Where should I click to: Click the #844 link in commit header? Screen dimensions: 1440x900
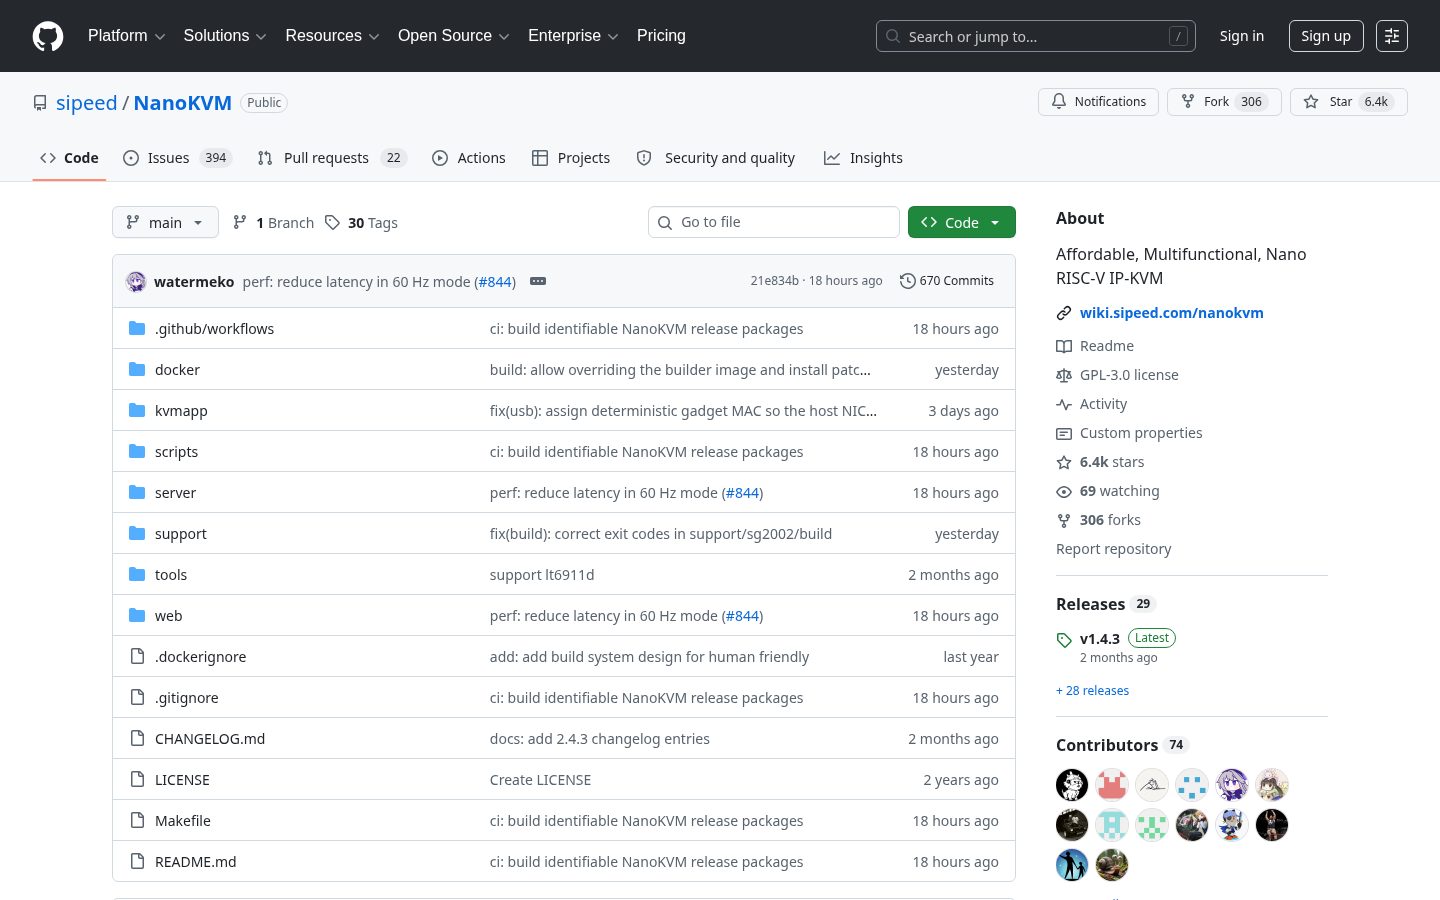495,282
